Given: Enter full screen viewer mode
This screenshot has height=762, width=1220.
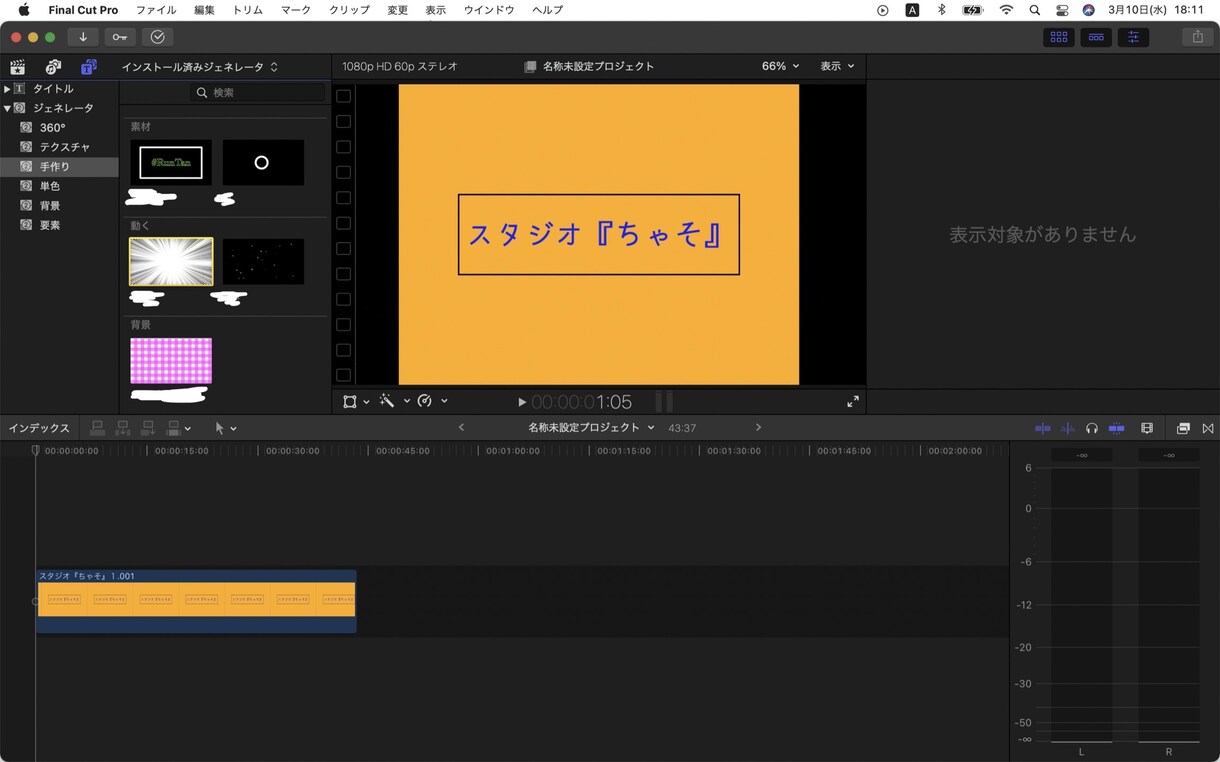Looking at the screenshot, I should (853, 401).
